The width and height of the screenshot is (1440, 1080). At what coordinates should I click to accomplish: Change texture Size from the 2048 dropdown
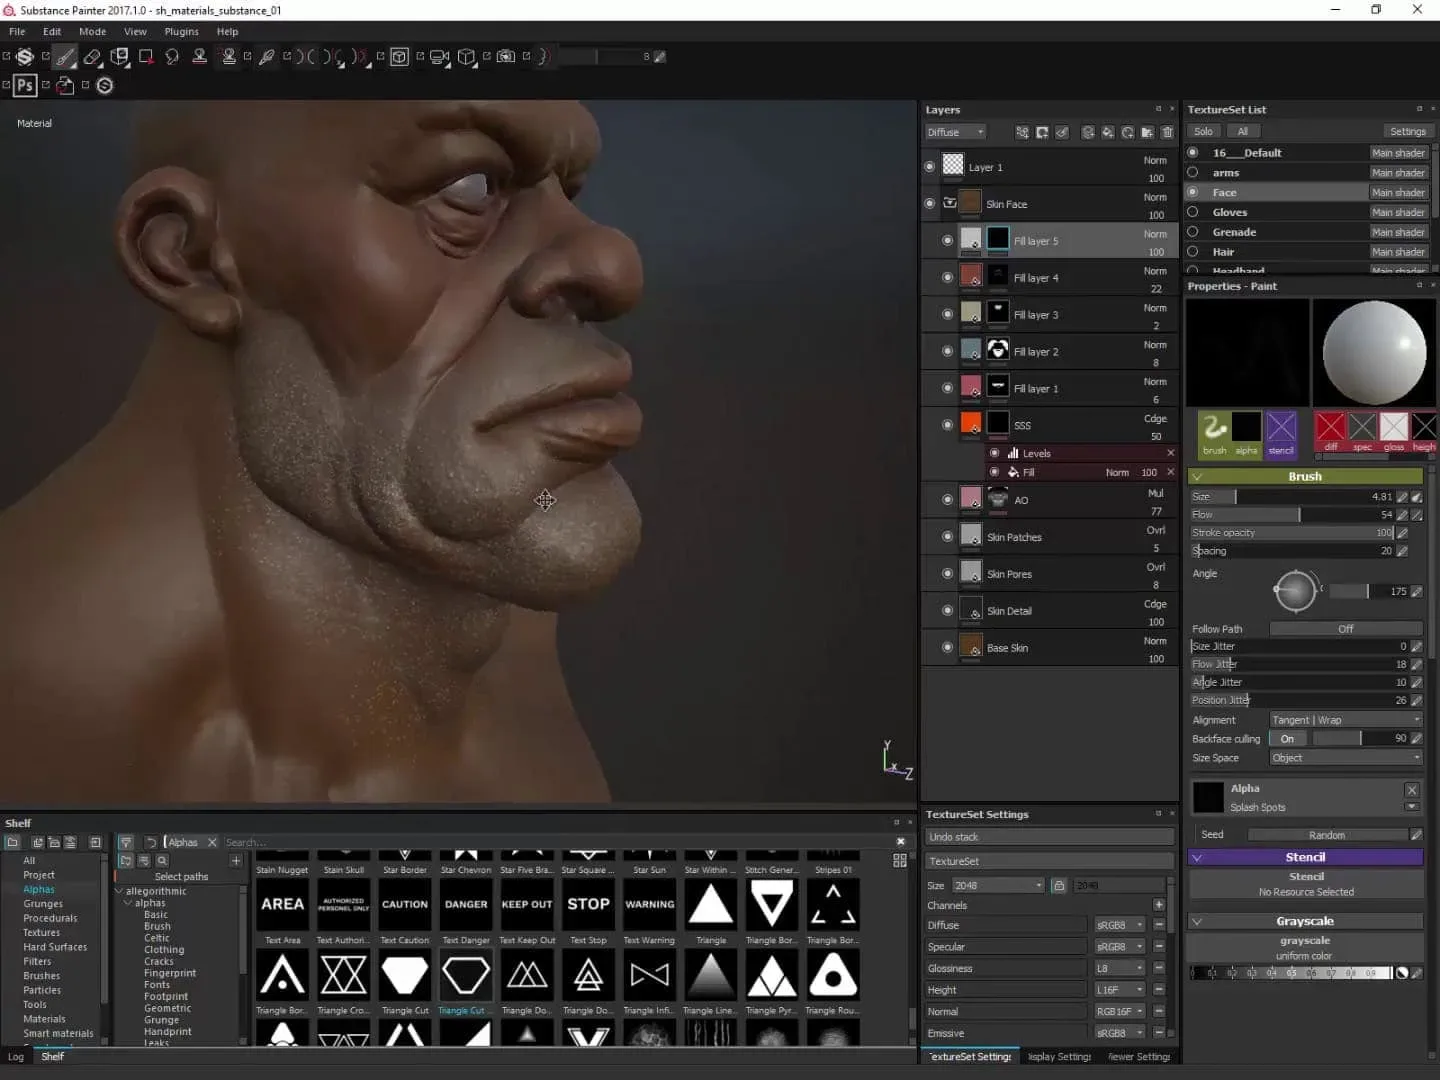tap(997, 885)
